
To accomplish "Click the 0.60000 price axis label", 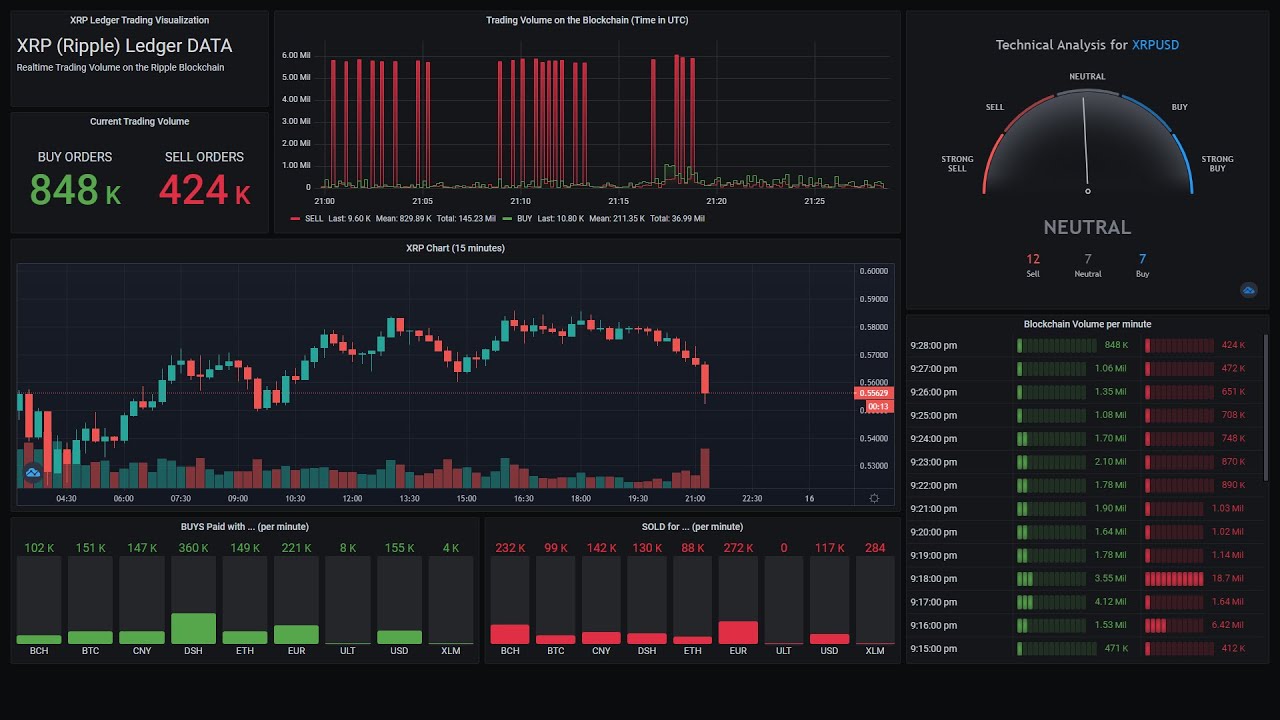I will pyautogui.click(x=874, y=271).
